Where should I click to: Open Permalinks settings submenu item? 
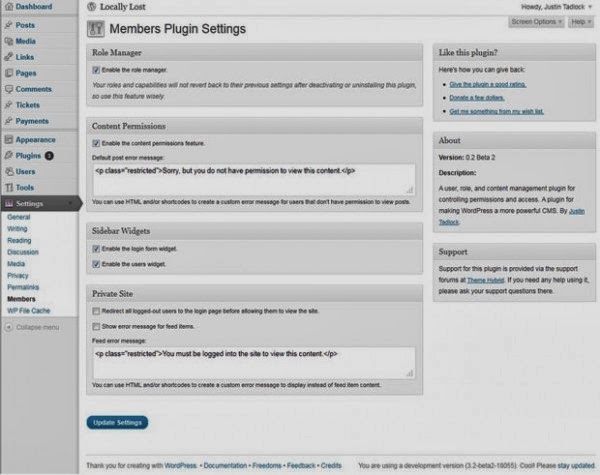23,287
